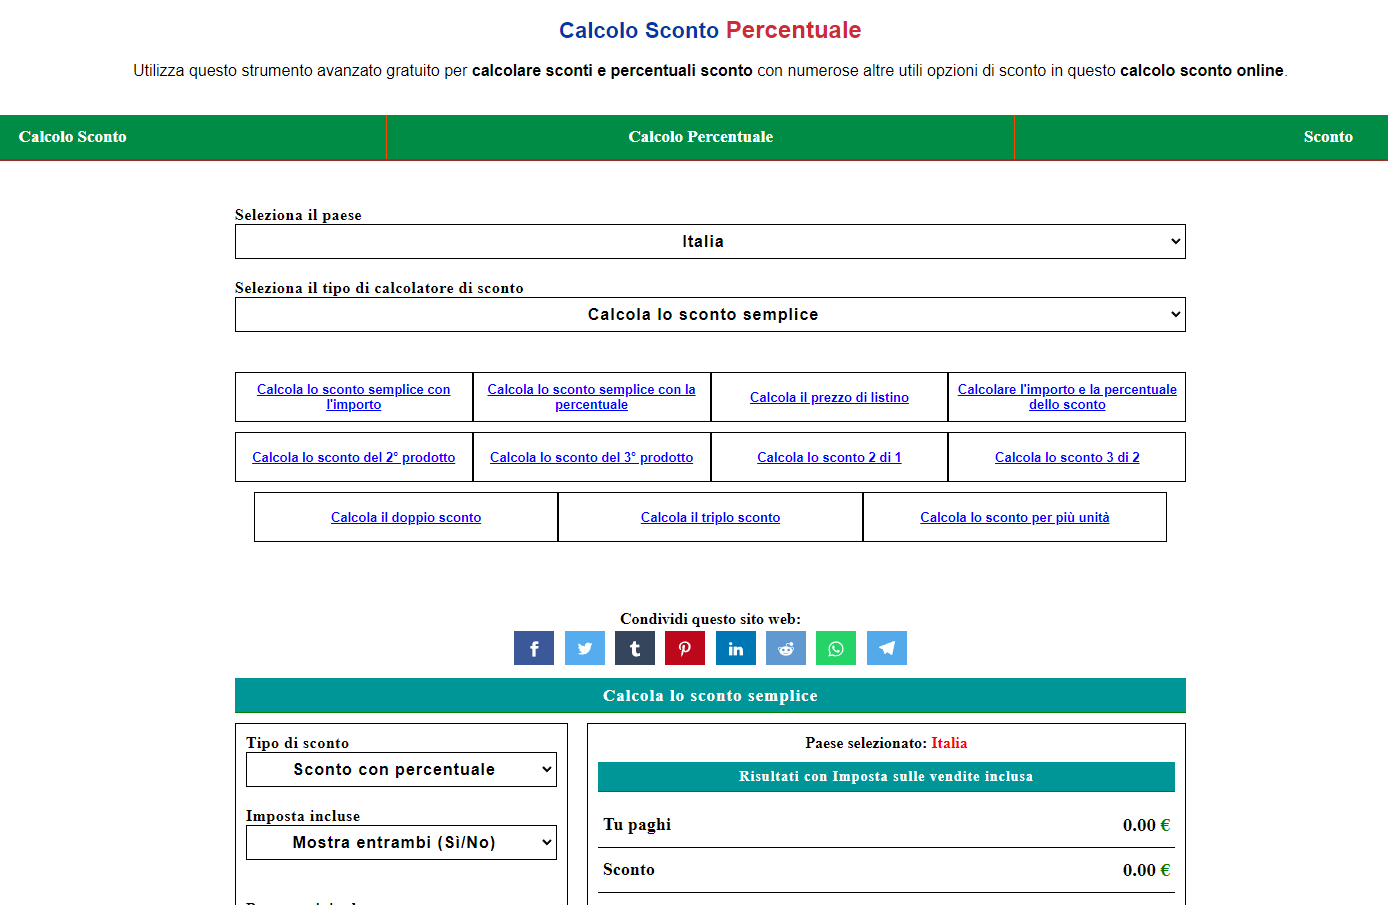This screenshot has height=905, width=1388.
Task: Open the calculator type dropdown
Action: [710, 314]
